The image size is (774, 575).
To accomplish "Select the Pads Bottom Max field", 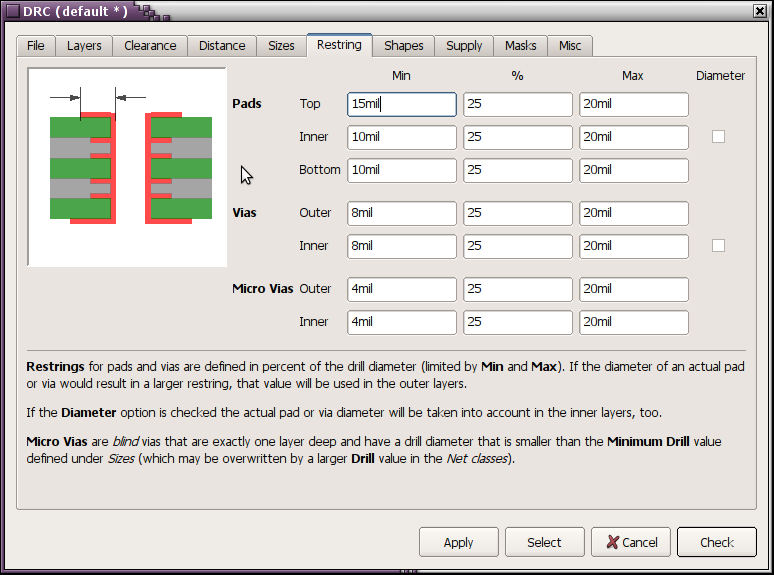I will tap(633, 170).
